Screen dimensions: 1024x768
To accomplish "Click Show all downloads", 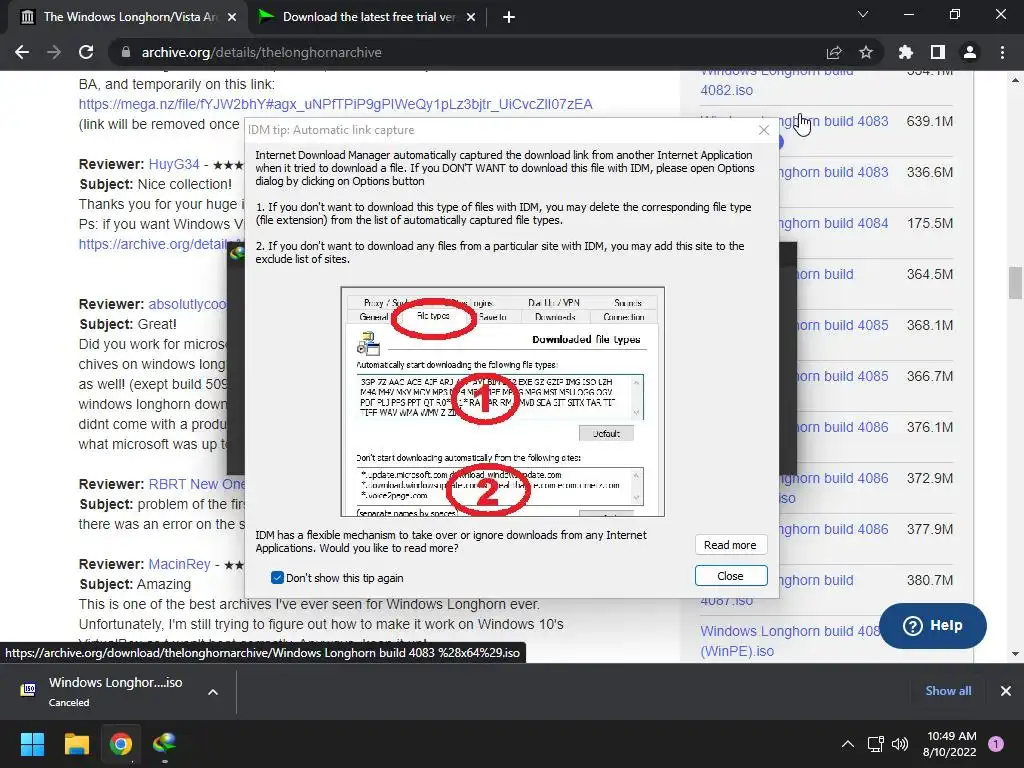I will click(x=948, y=690).
